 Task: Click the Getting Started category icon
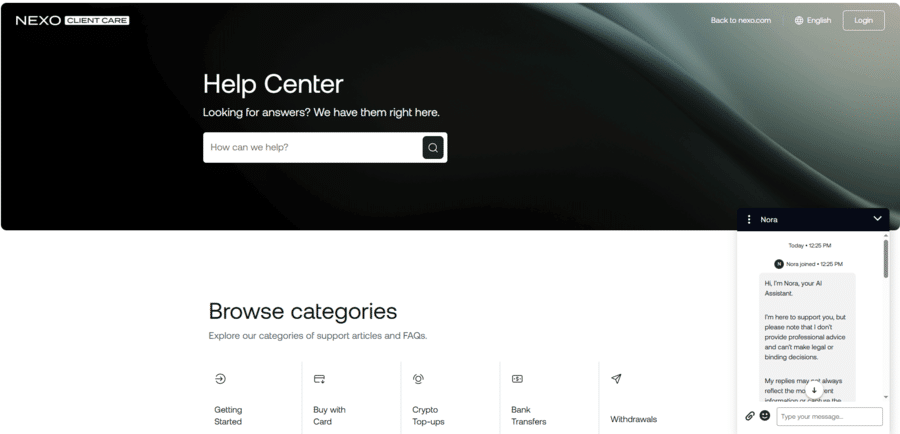[x=220, y=379]
